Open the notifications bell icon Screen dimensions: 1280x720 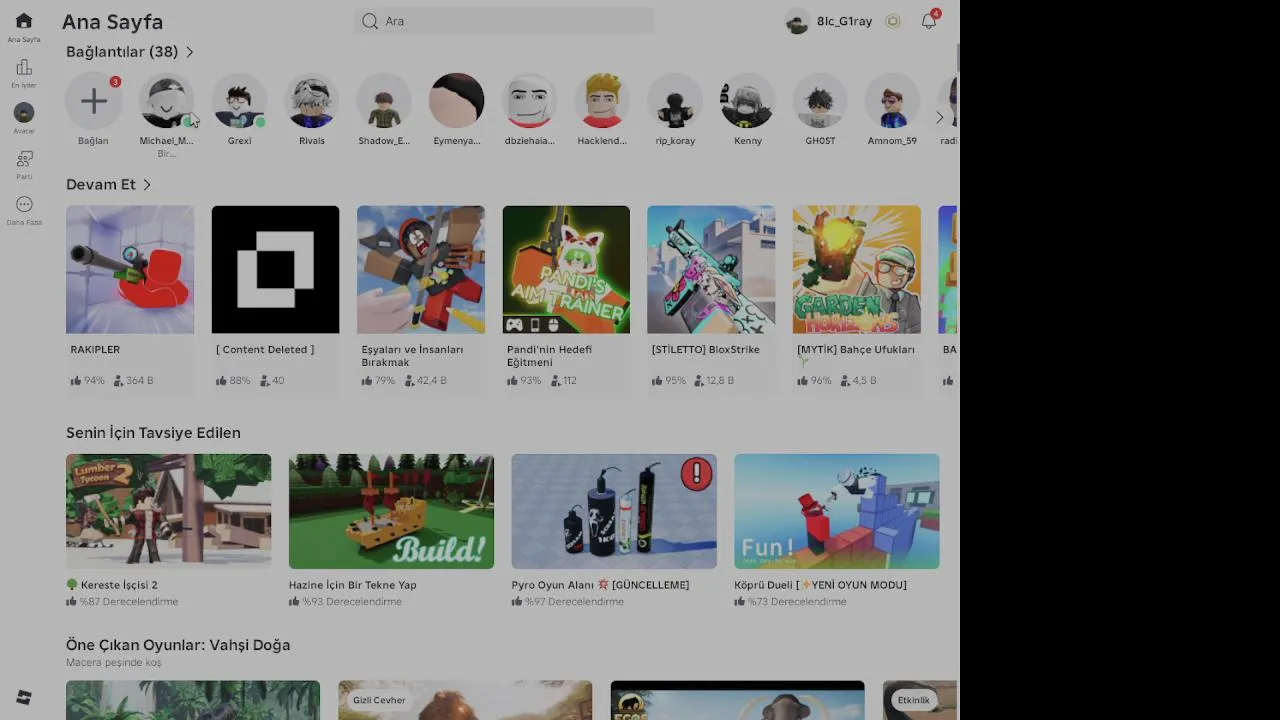point(929,21)
